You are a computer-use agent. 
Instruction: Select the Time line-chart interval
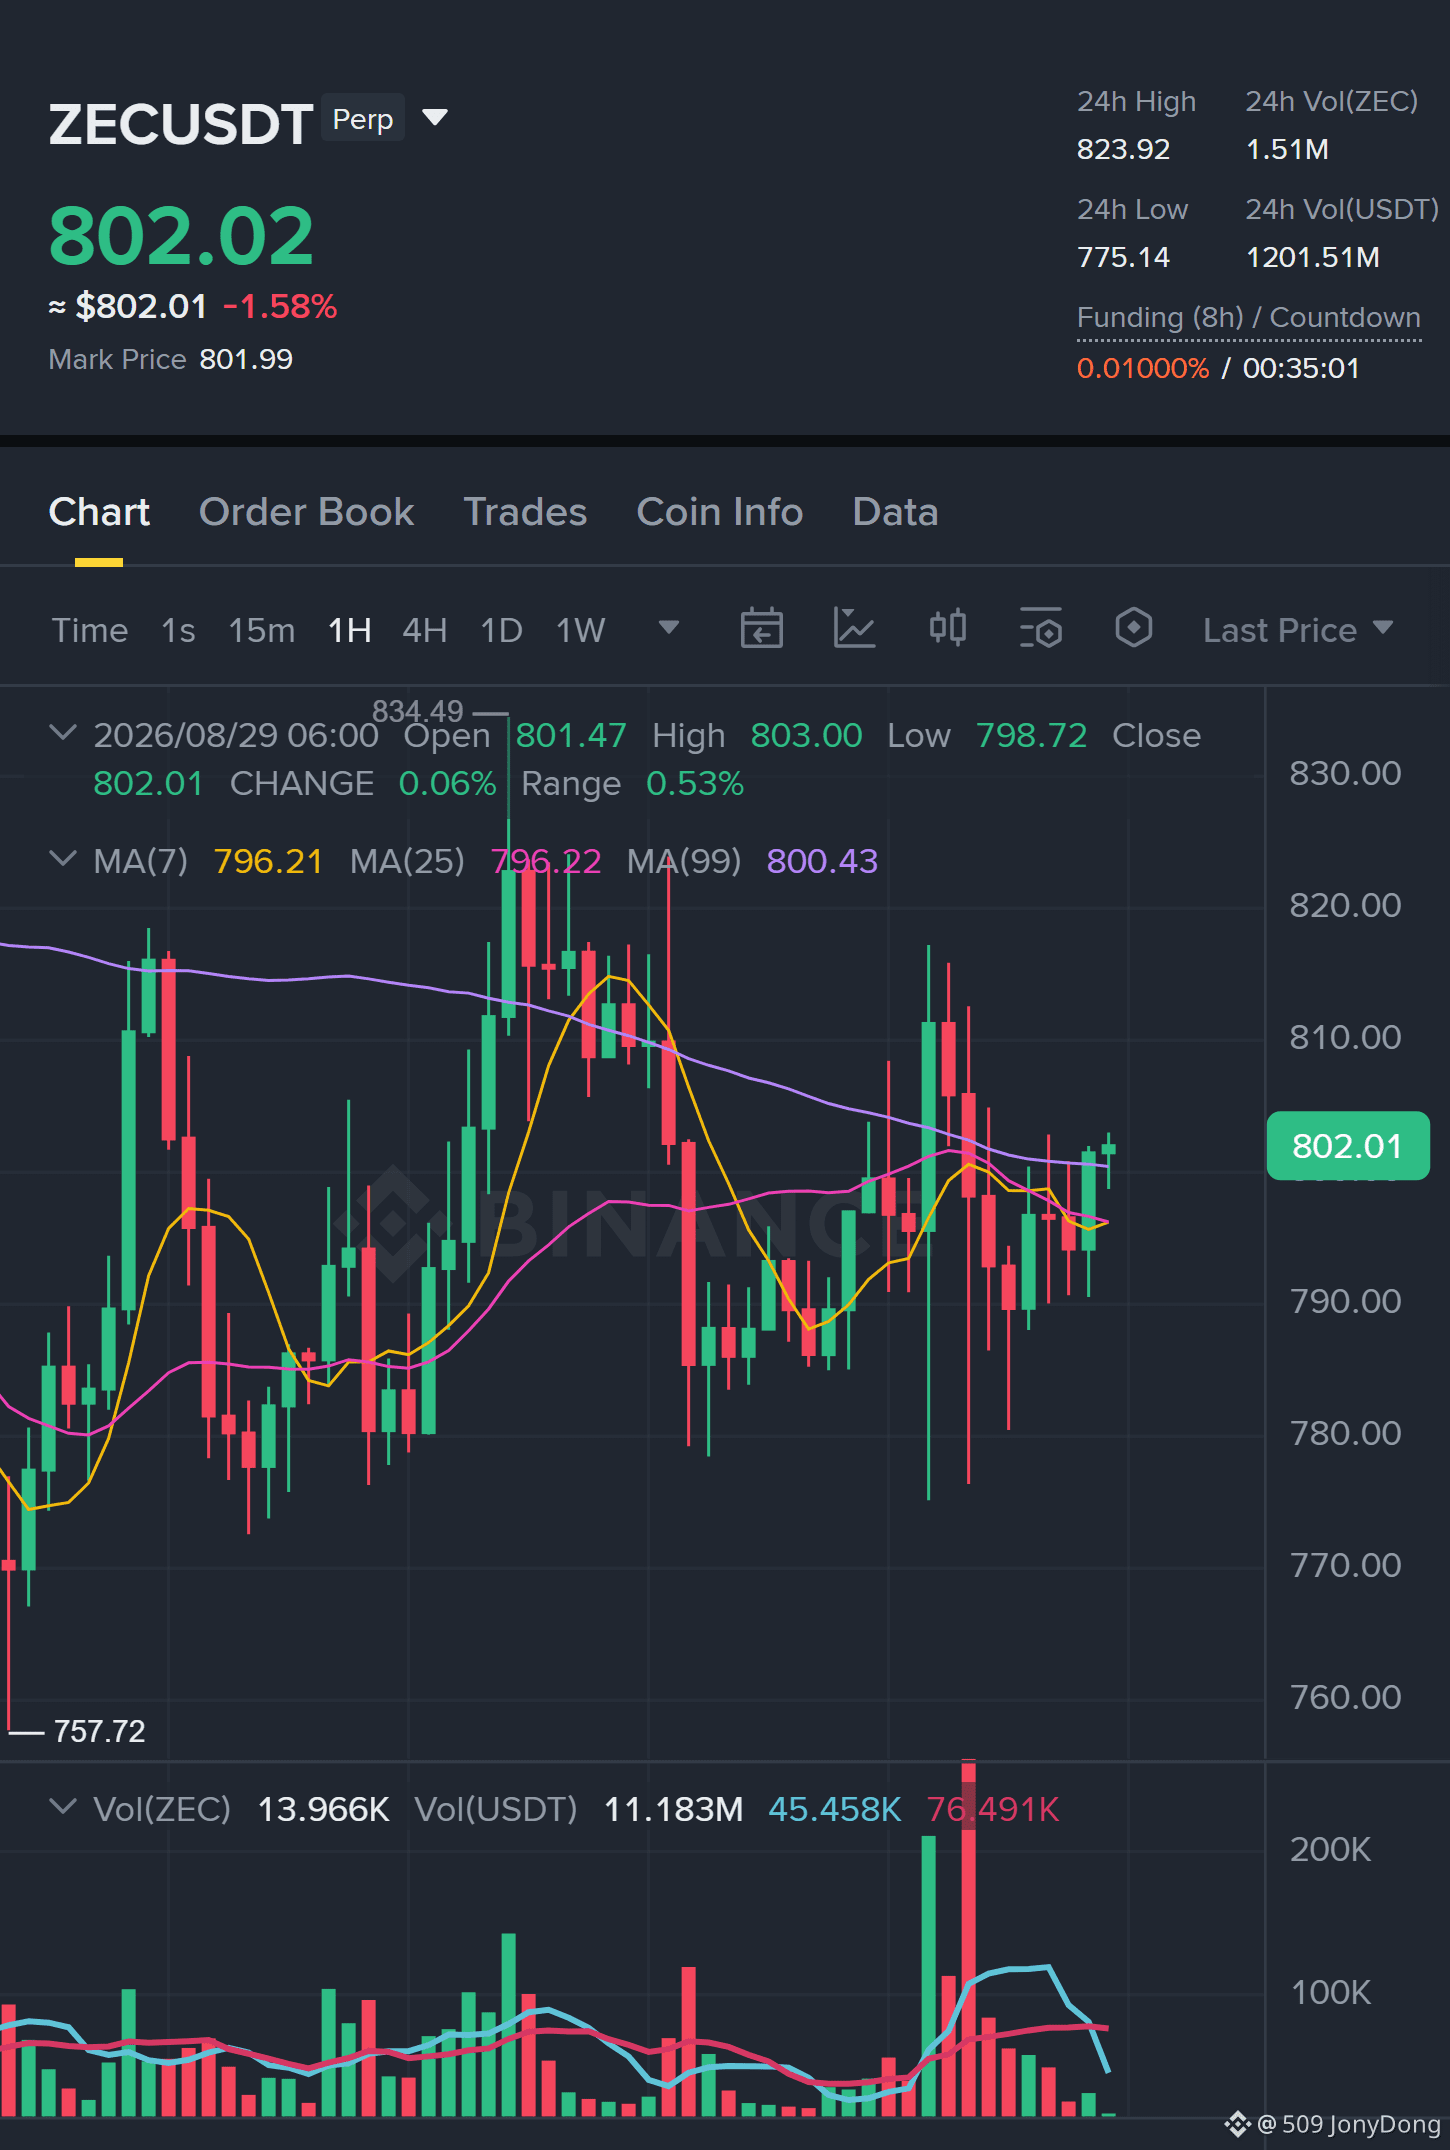click(90, 630)
